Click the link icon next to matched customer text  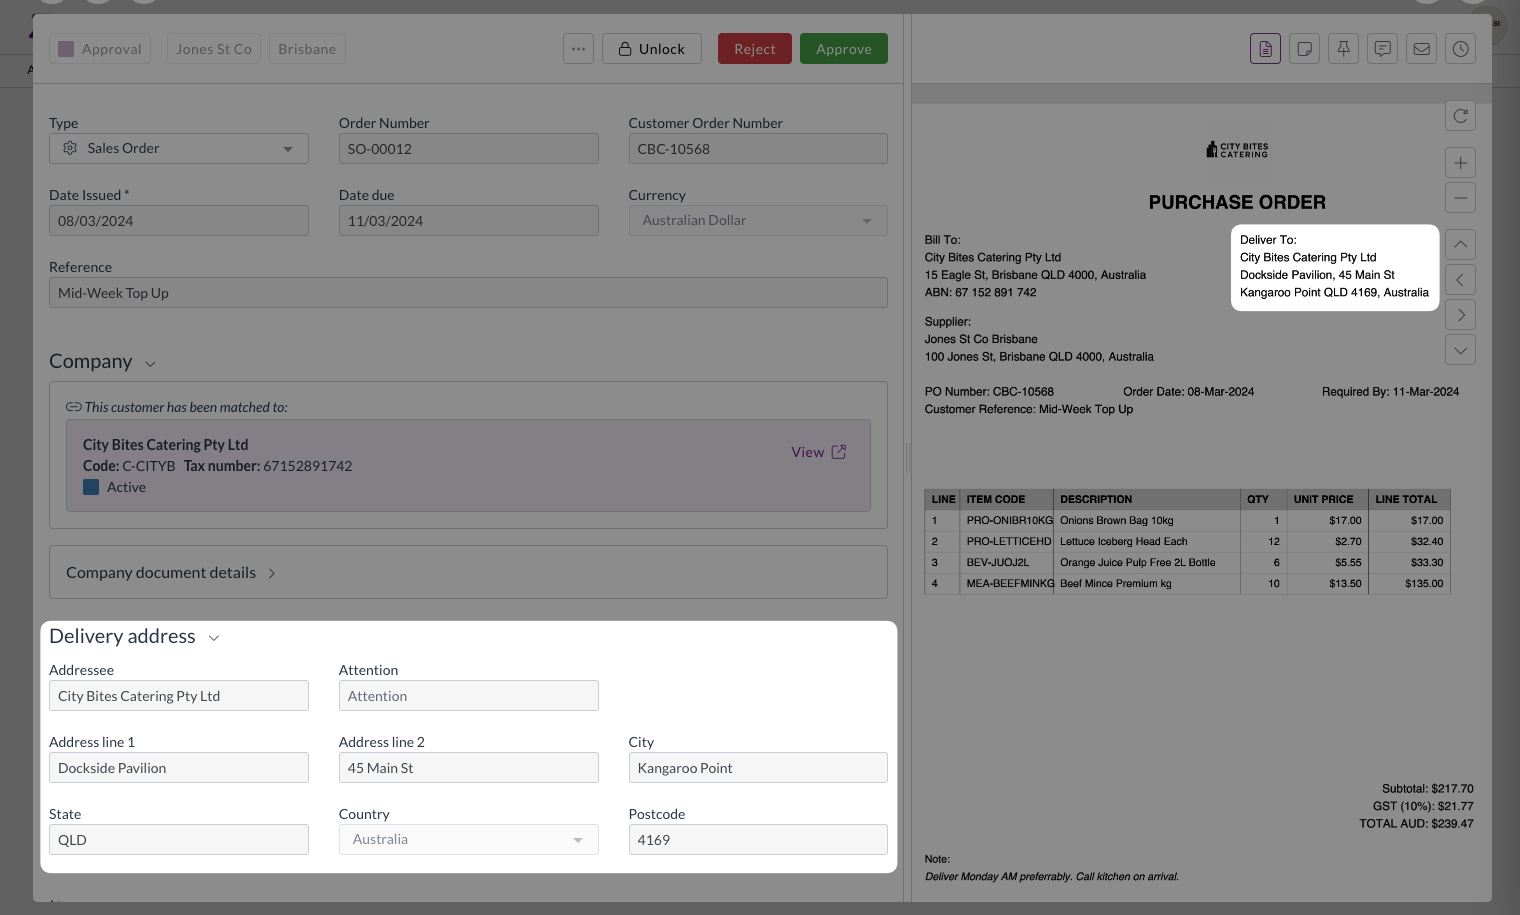point(73,407)
